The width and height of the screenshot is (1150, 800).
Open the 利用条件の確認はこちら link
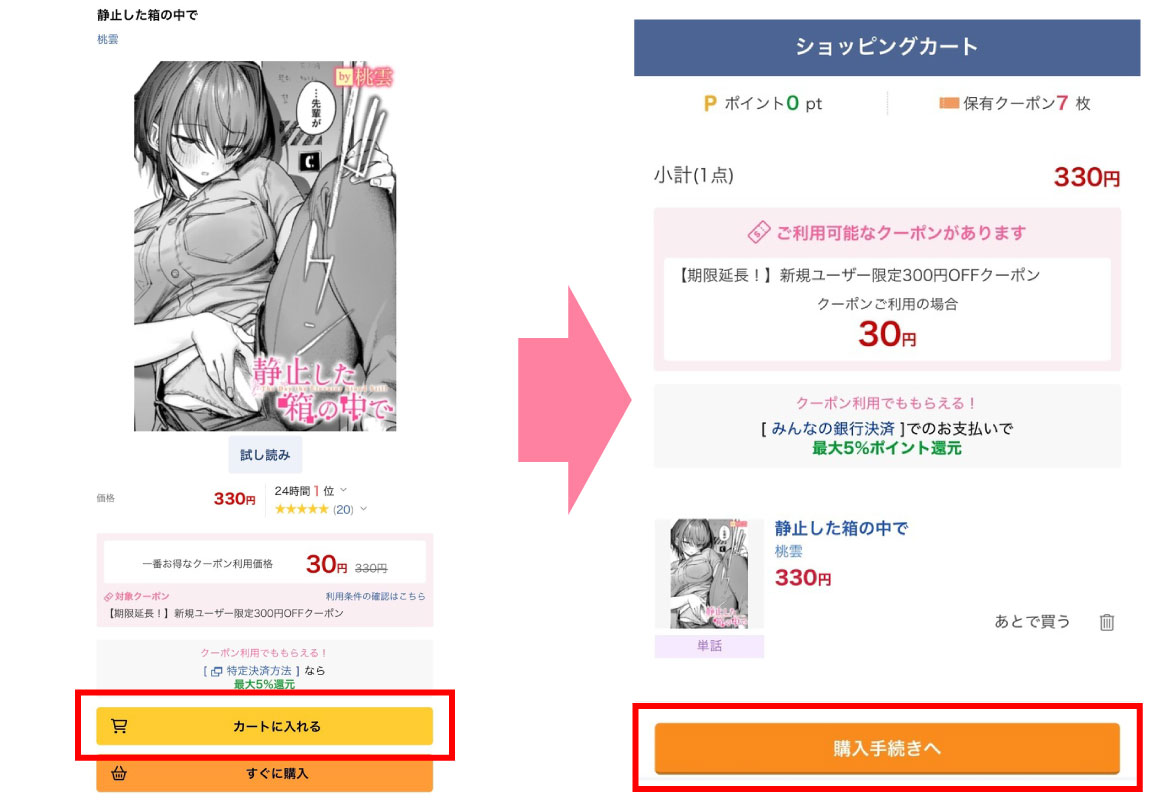375,596
